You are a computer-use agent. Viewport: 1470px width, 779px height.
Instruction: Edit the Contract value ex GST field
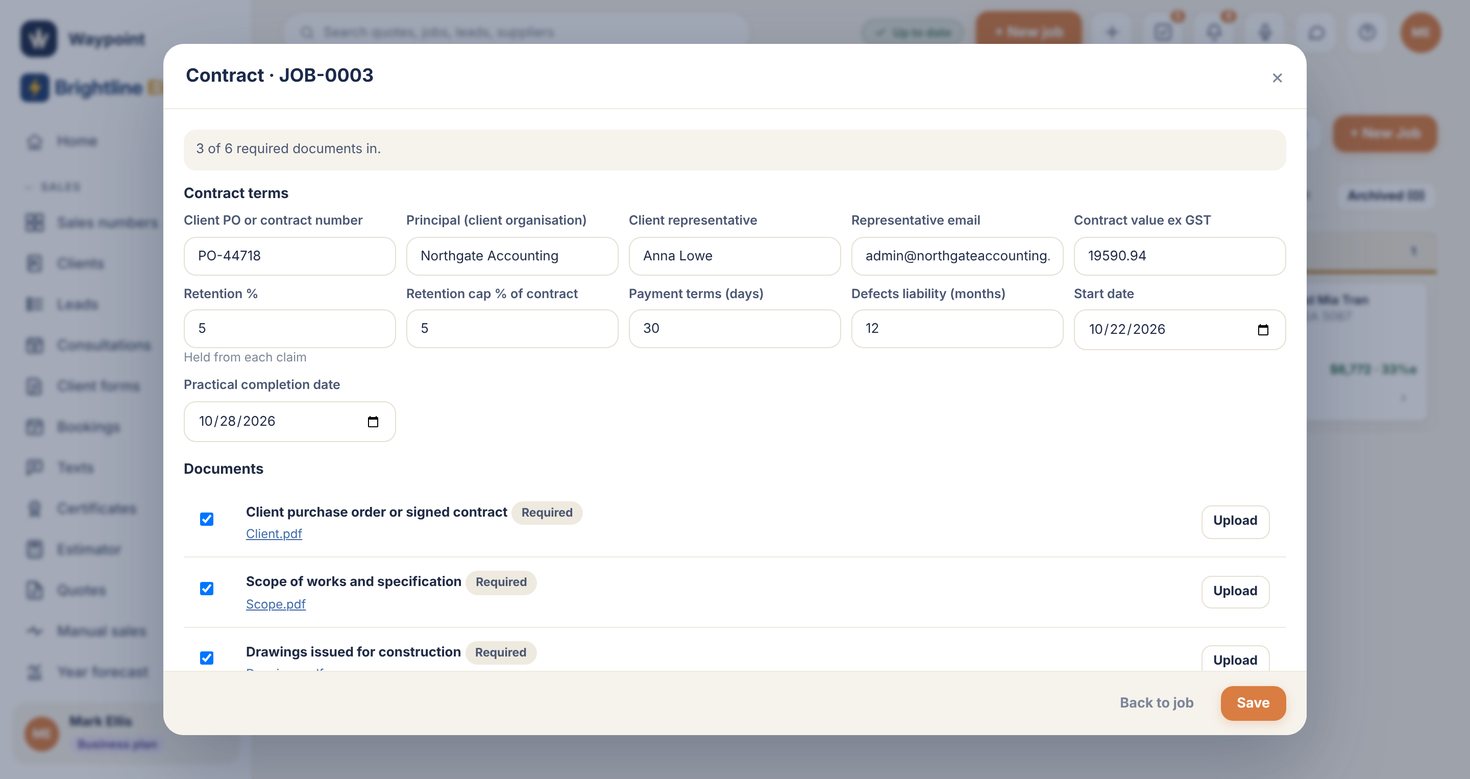(x=1180, y=256)
